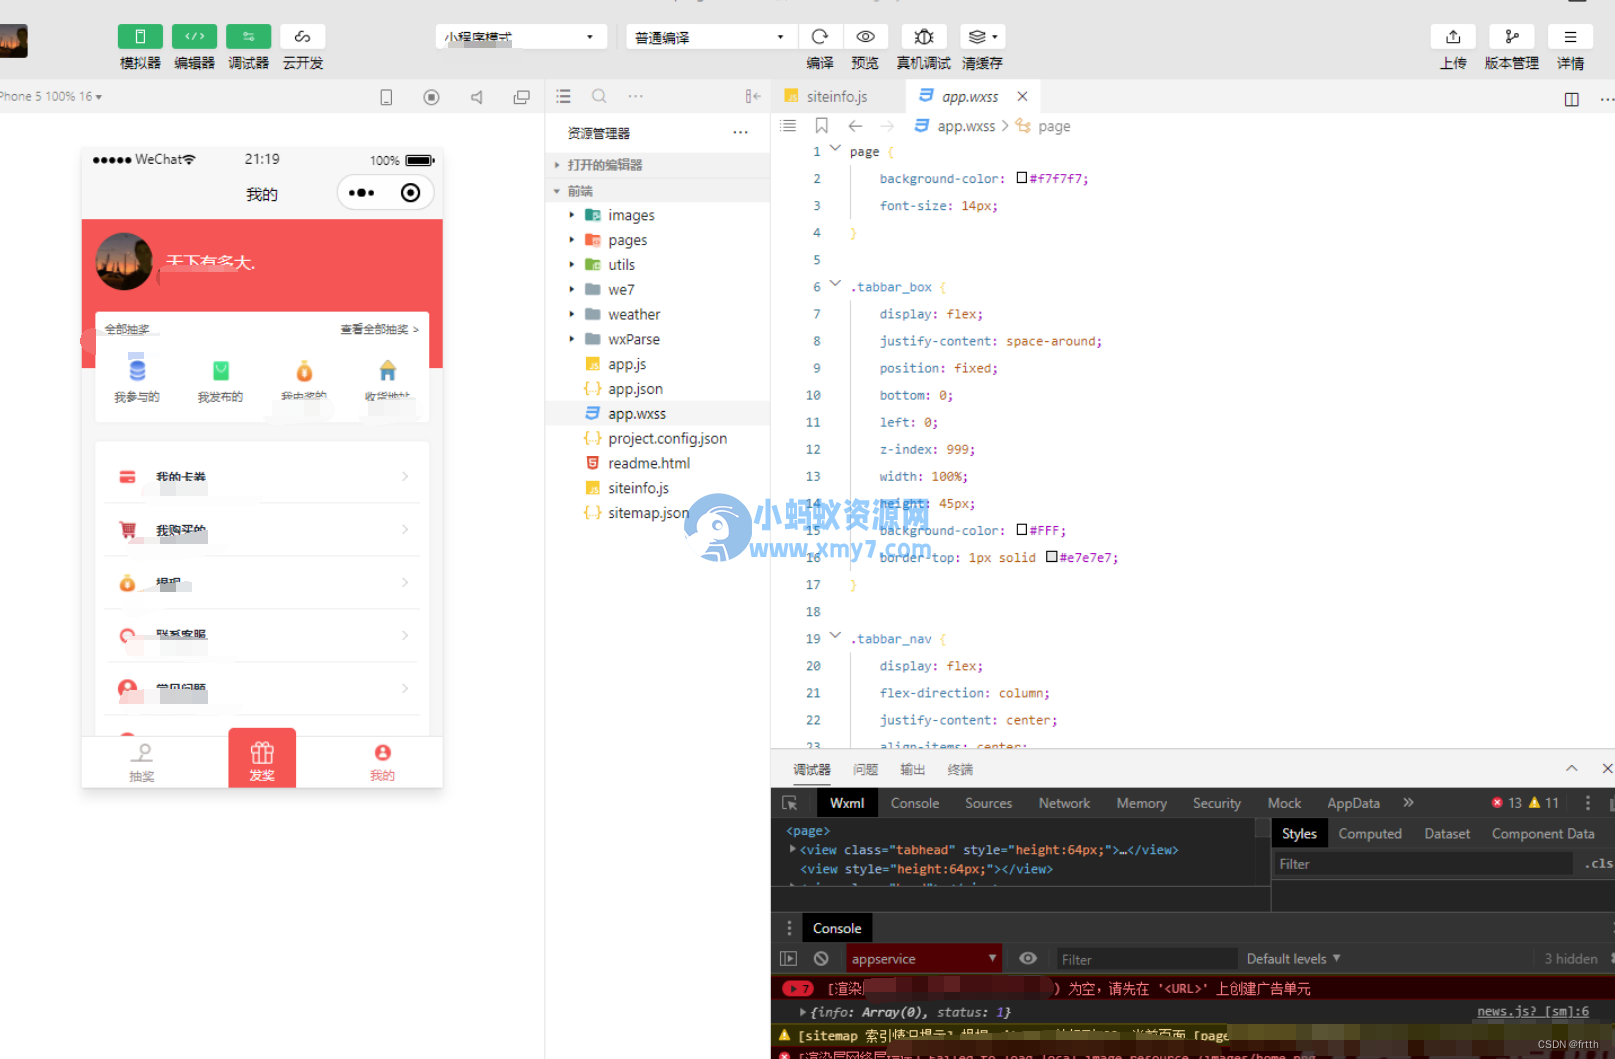The image size is (1615, 1059).
Task: Switch to the Network debugger tab
Action: [x=1063, y=802]
